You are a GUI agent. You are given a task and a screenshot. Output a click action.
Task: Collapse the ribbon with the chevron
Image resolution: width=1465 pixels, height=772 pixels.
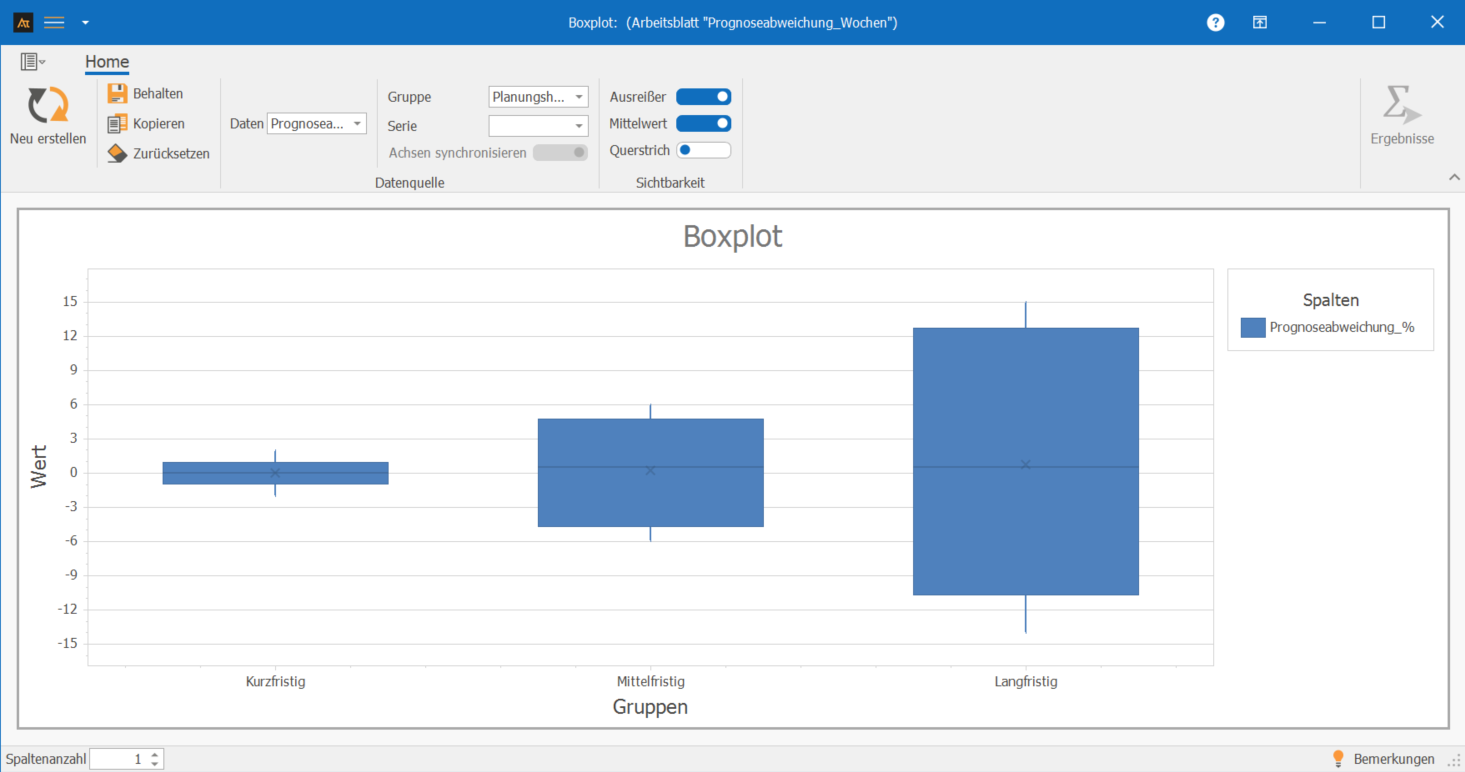click(x=1454, y=177)
